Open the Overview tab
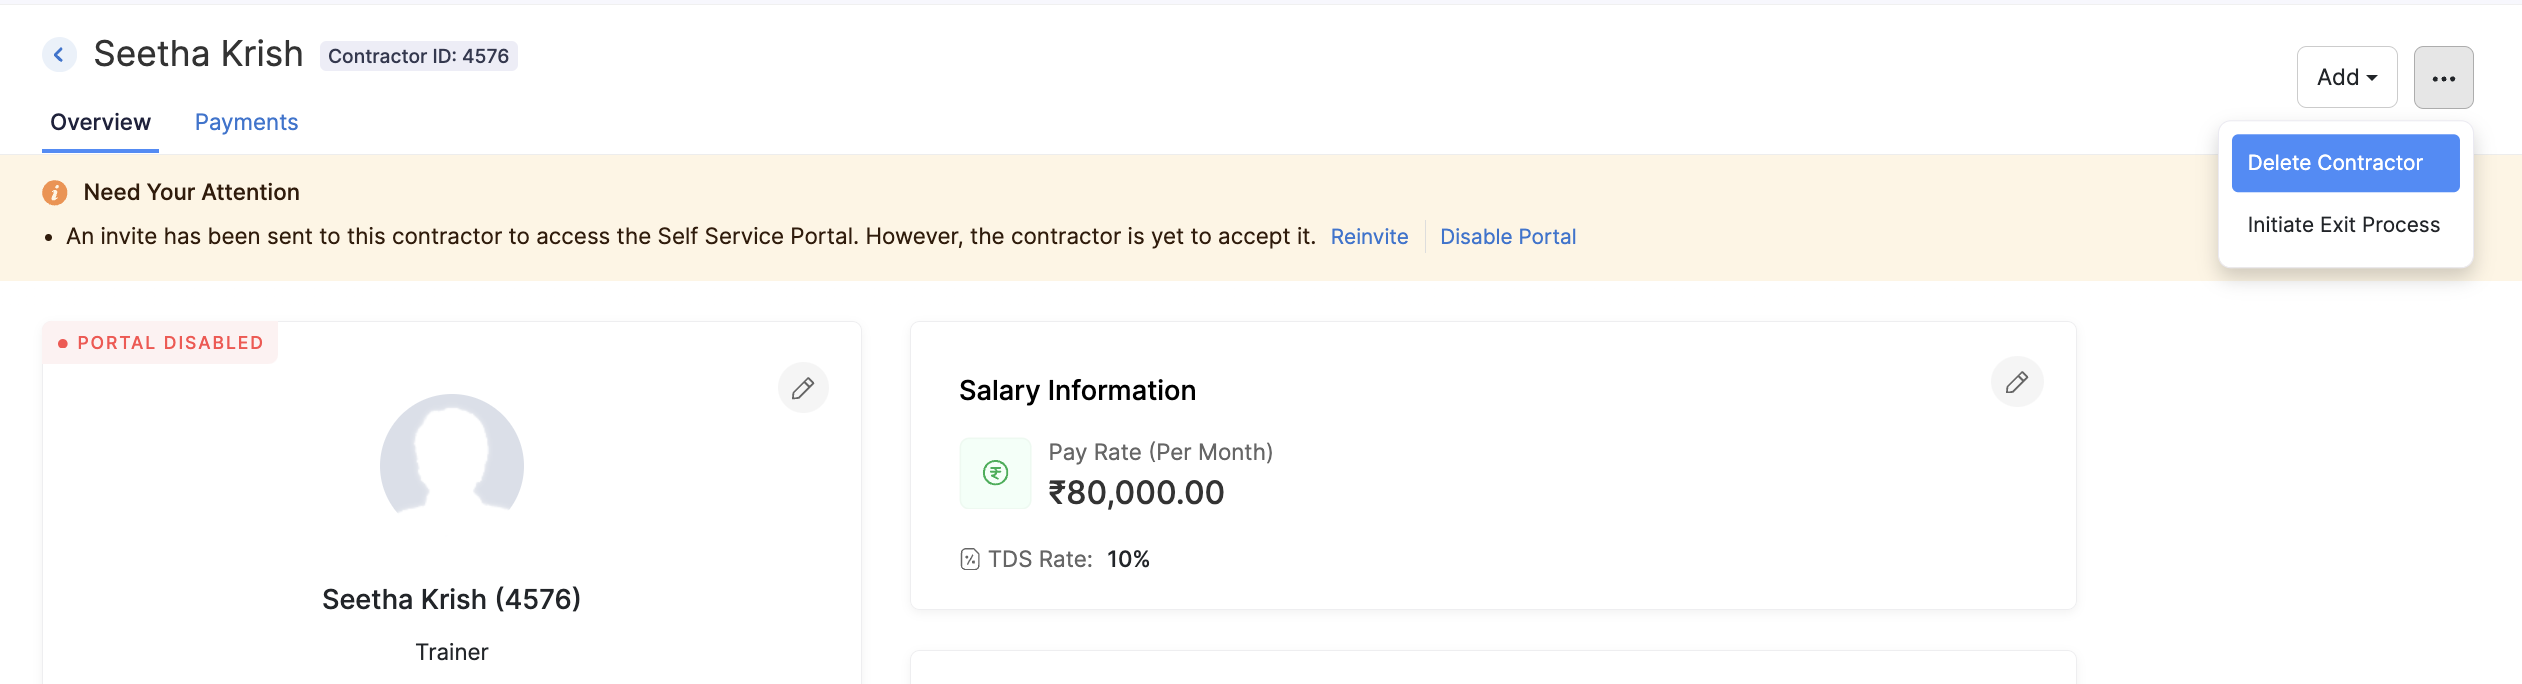The height and width of the screenshot is (684, 2522). coord(100,122)
